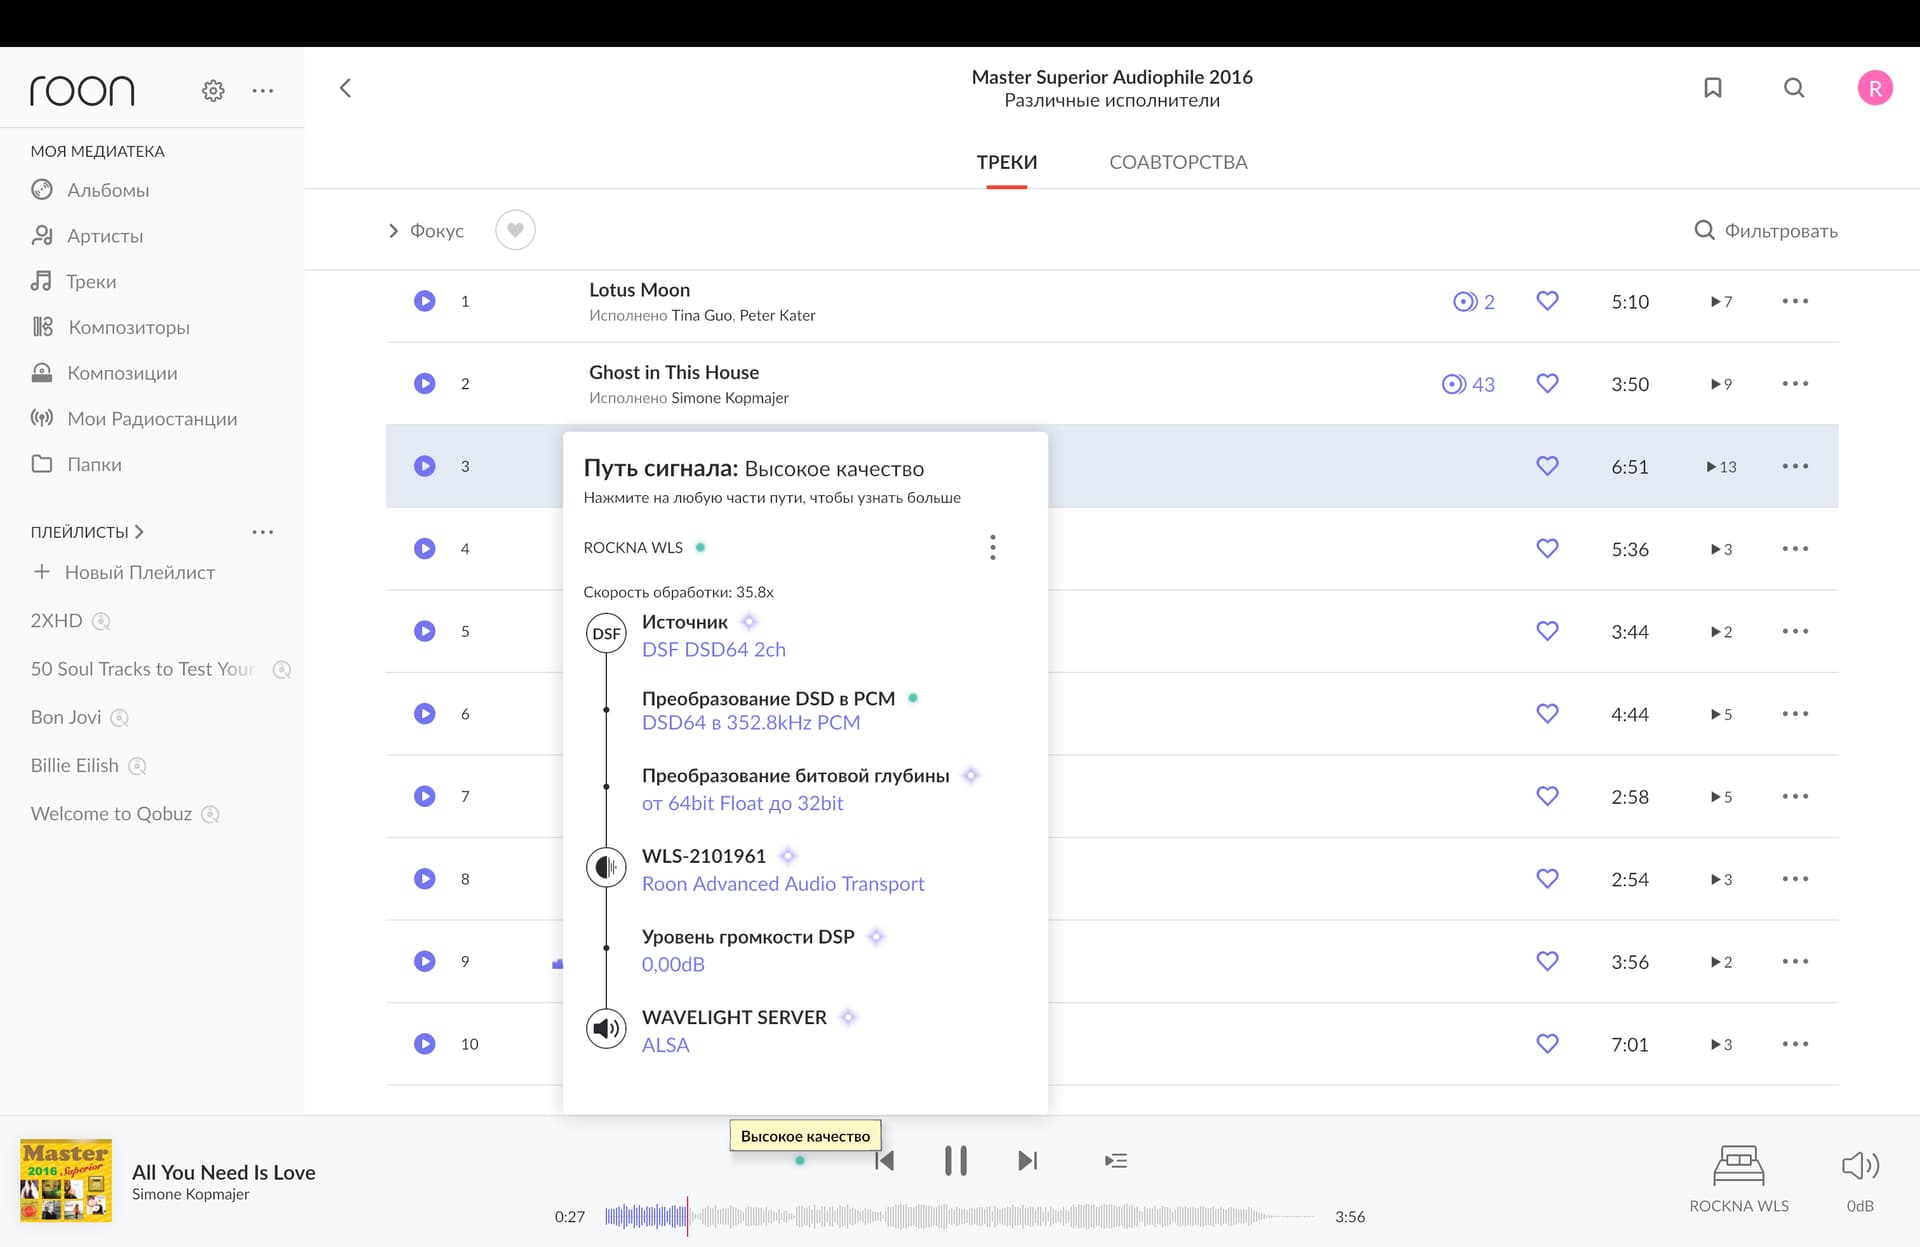Open the now playing album cover thumbnail
The width and height of the screenshot is (1920, 1247).
[x=66, y=1181]
